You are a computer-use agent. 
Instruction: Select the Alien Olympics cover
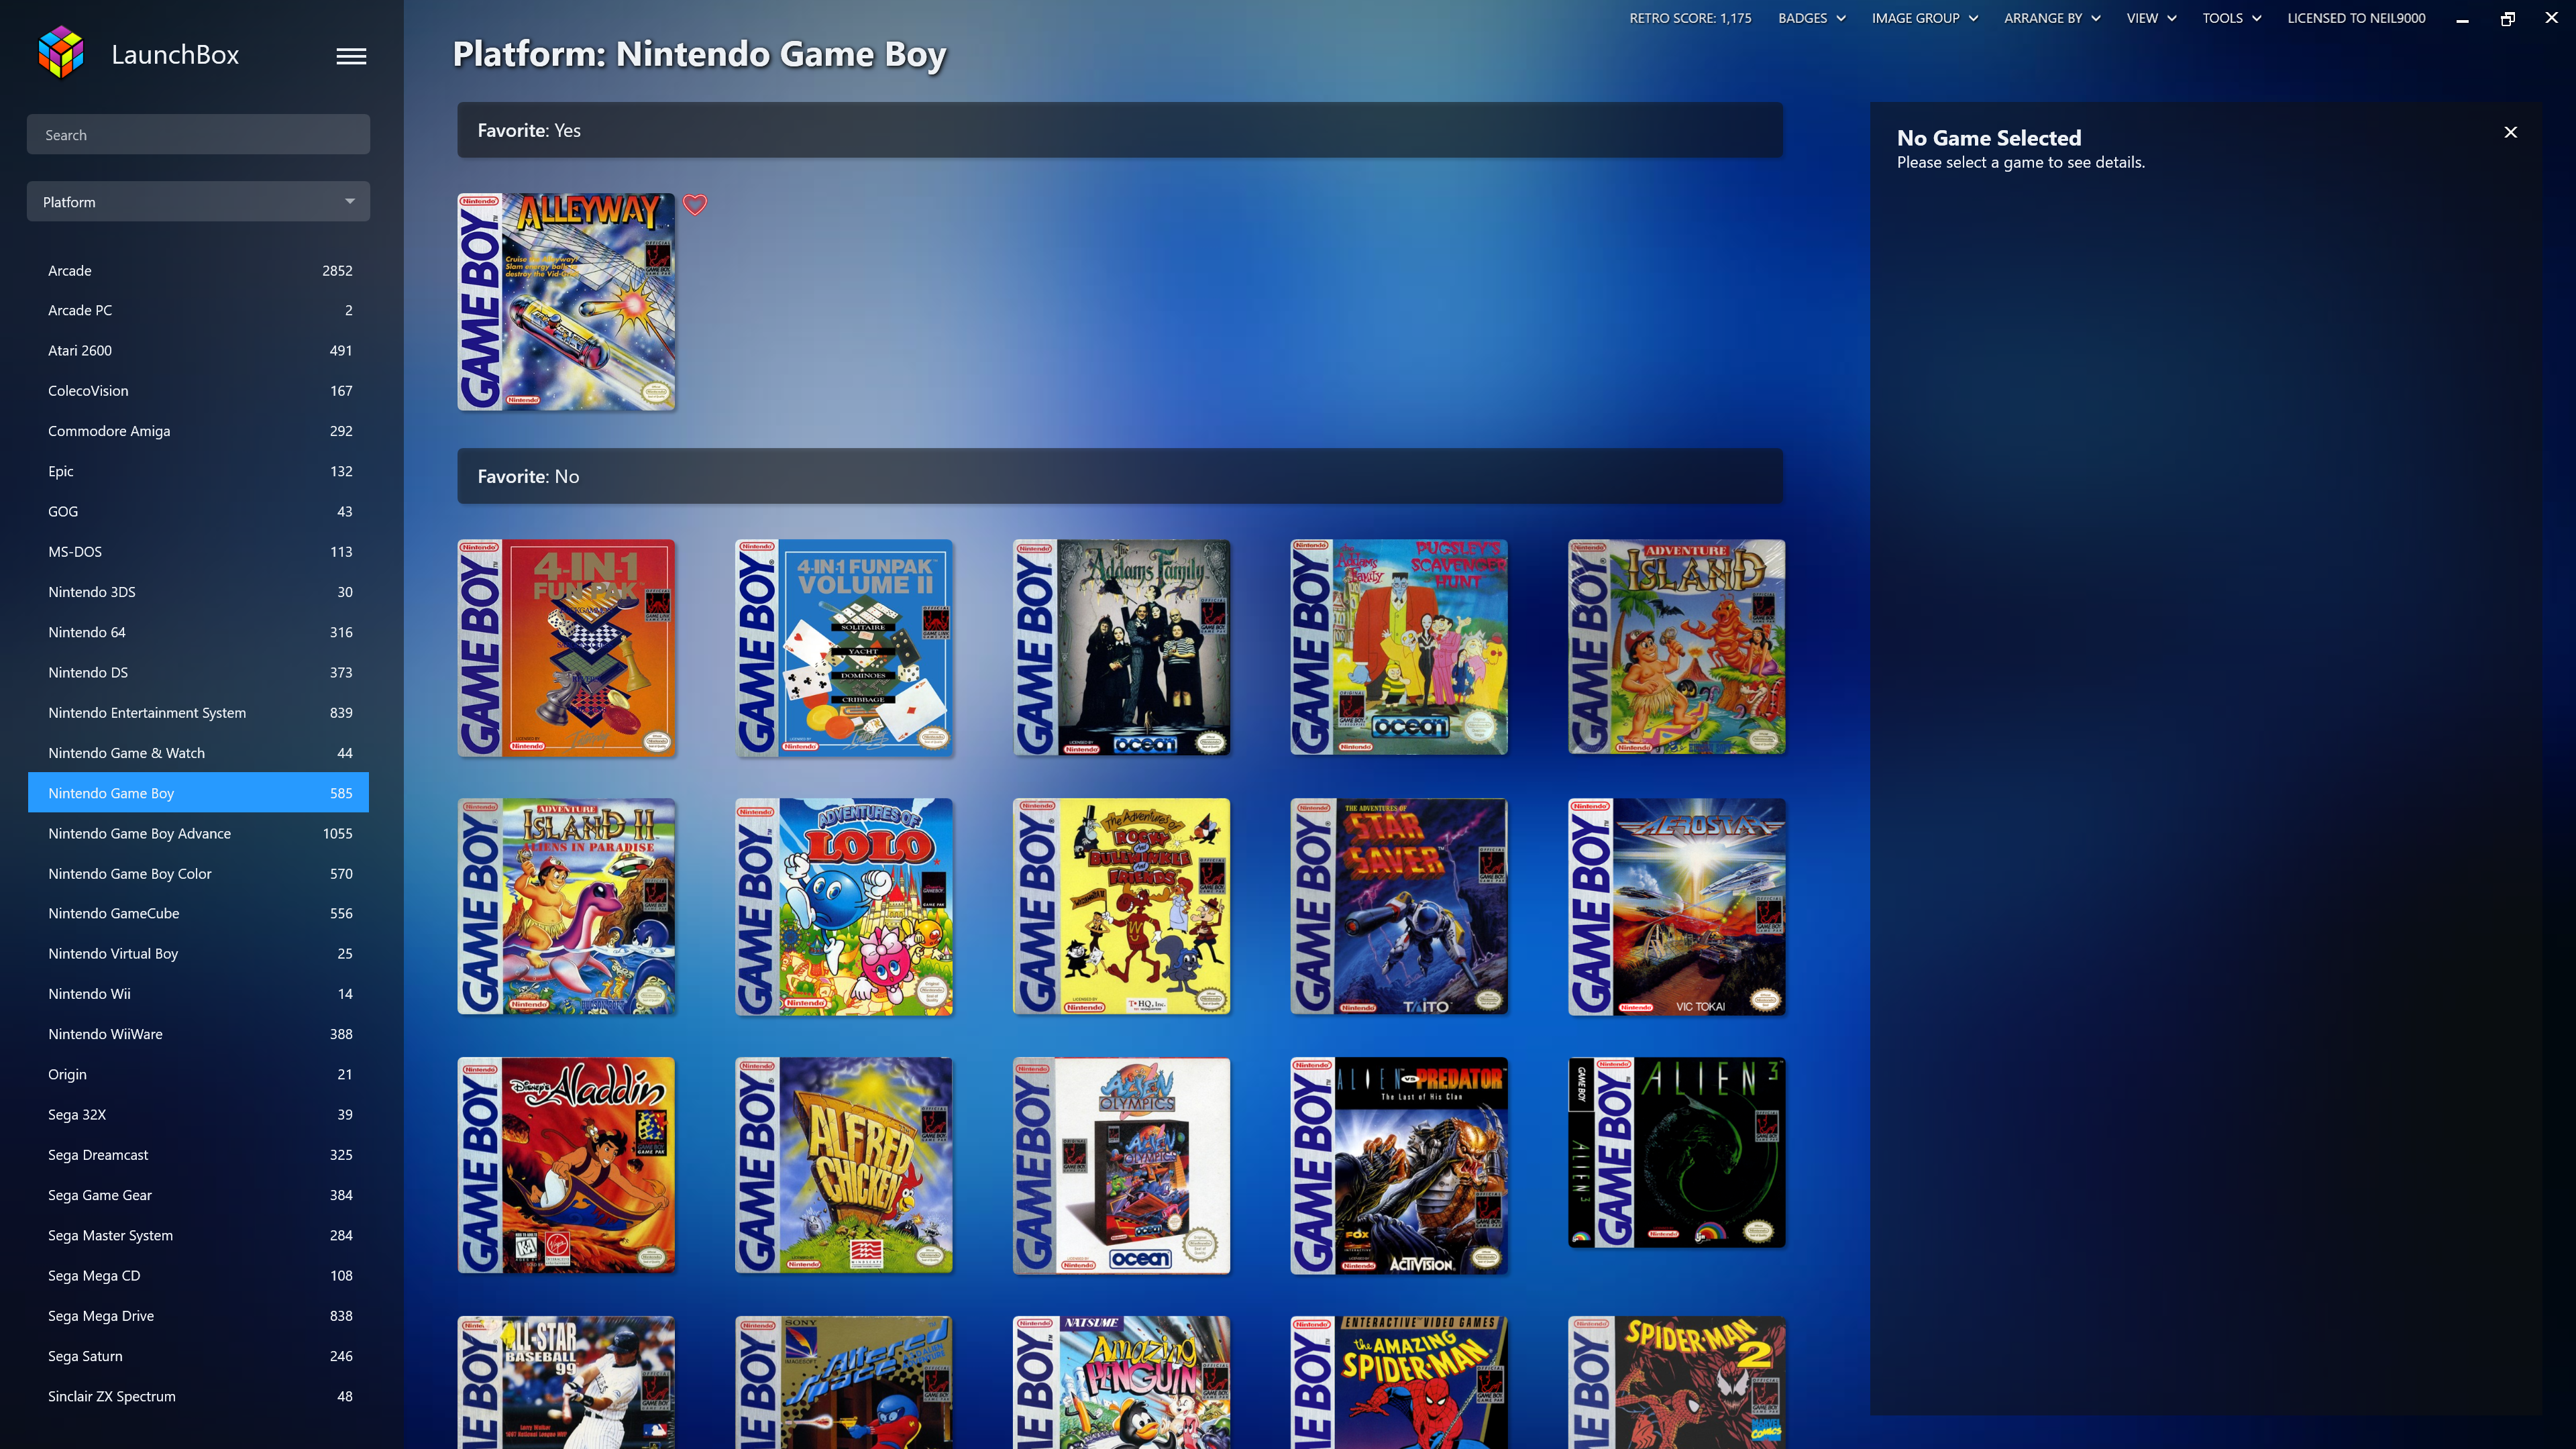coord(1121,1166)
